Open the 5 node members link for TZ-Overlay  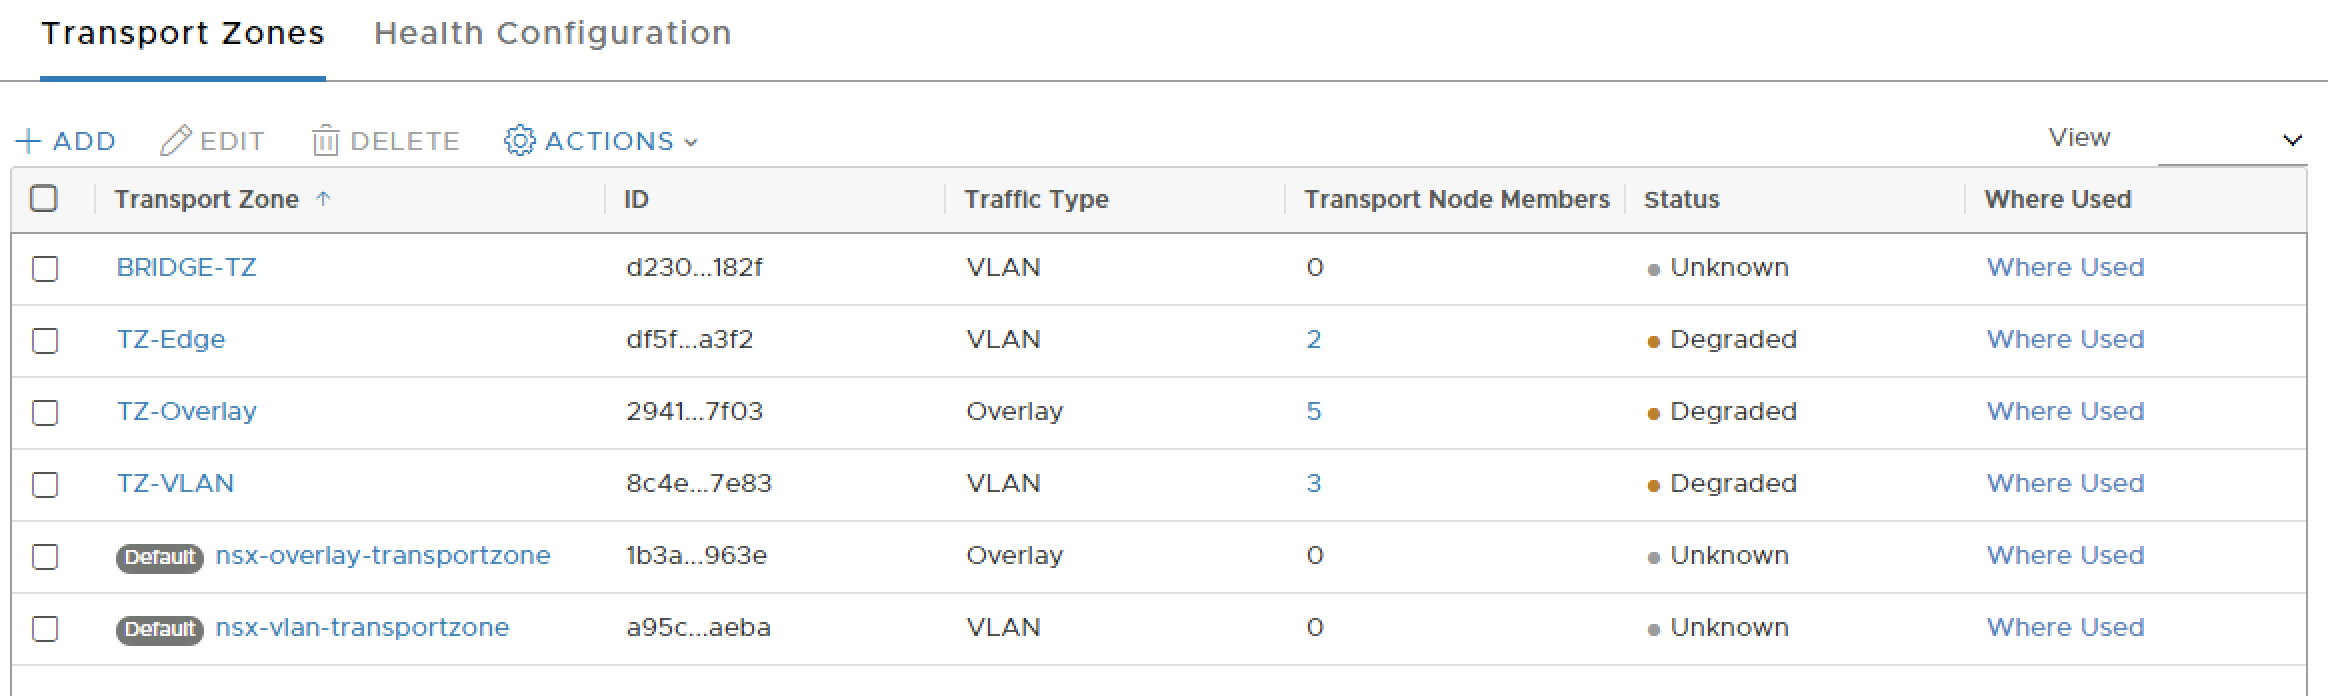tap(1314, 412)
